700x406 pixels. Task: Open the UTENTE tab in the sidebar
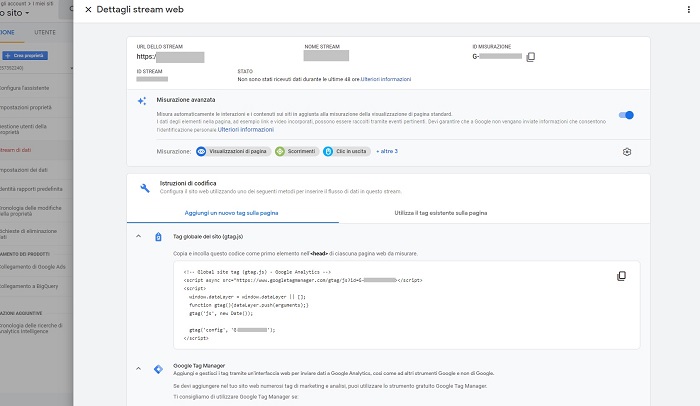(x=45, y=32)
